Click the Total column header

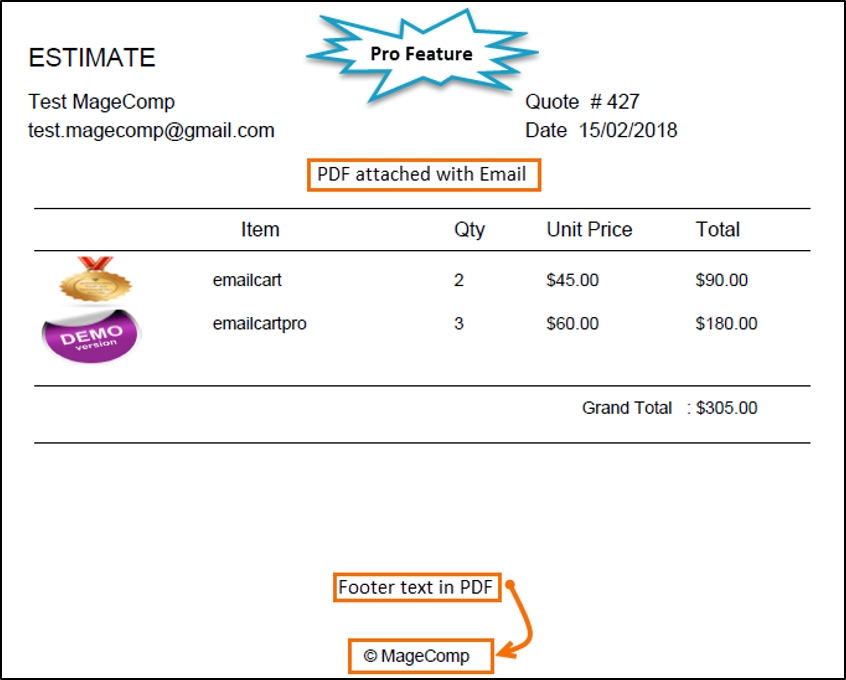[x=717, y=230]
